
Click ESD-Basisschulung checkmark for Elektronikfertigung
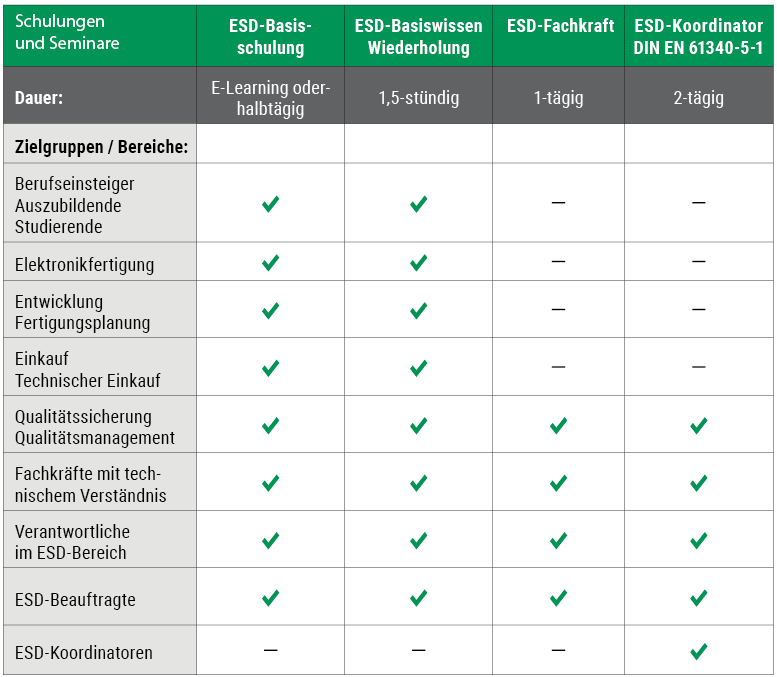tap(270, 263)
